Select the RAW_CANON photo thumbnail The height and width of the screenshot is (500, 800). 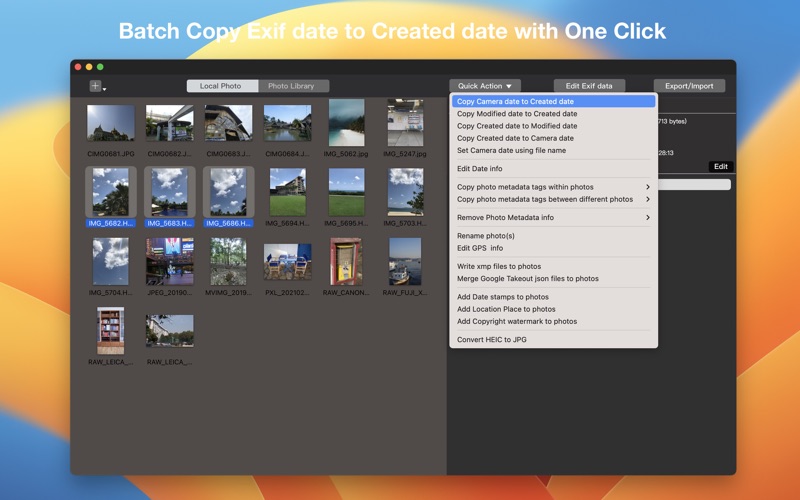pos(346,262)
